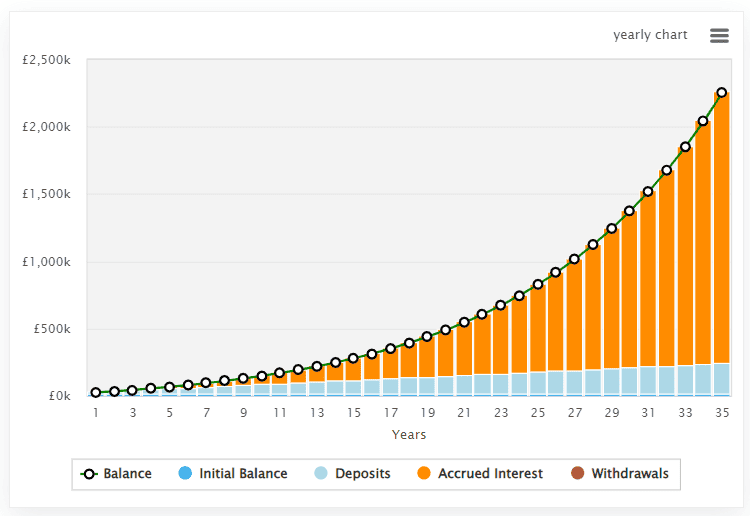Screen dimensions: 750x516
Task: Open the chart hamburger context menu
Action: coord(719,35)
